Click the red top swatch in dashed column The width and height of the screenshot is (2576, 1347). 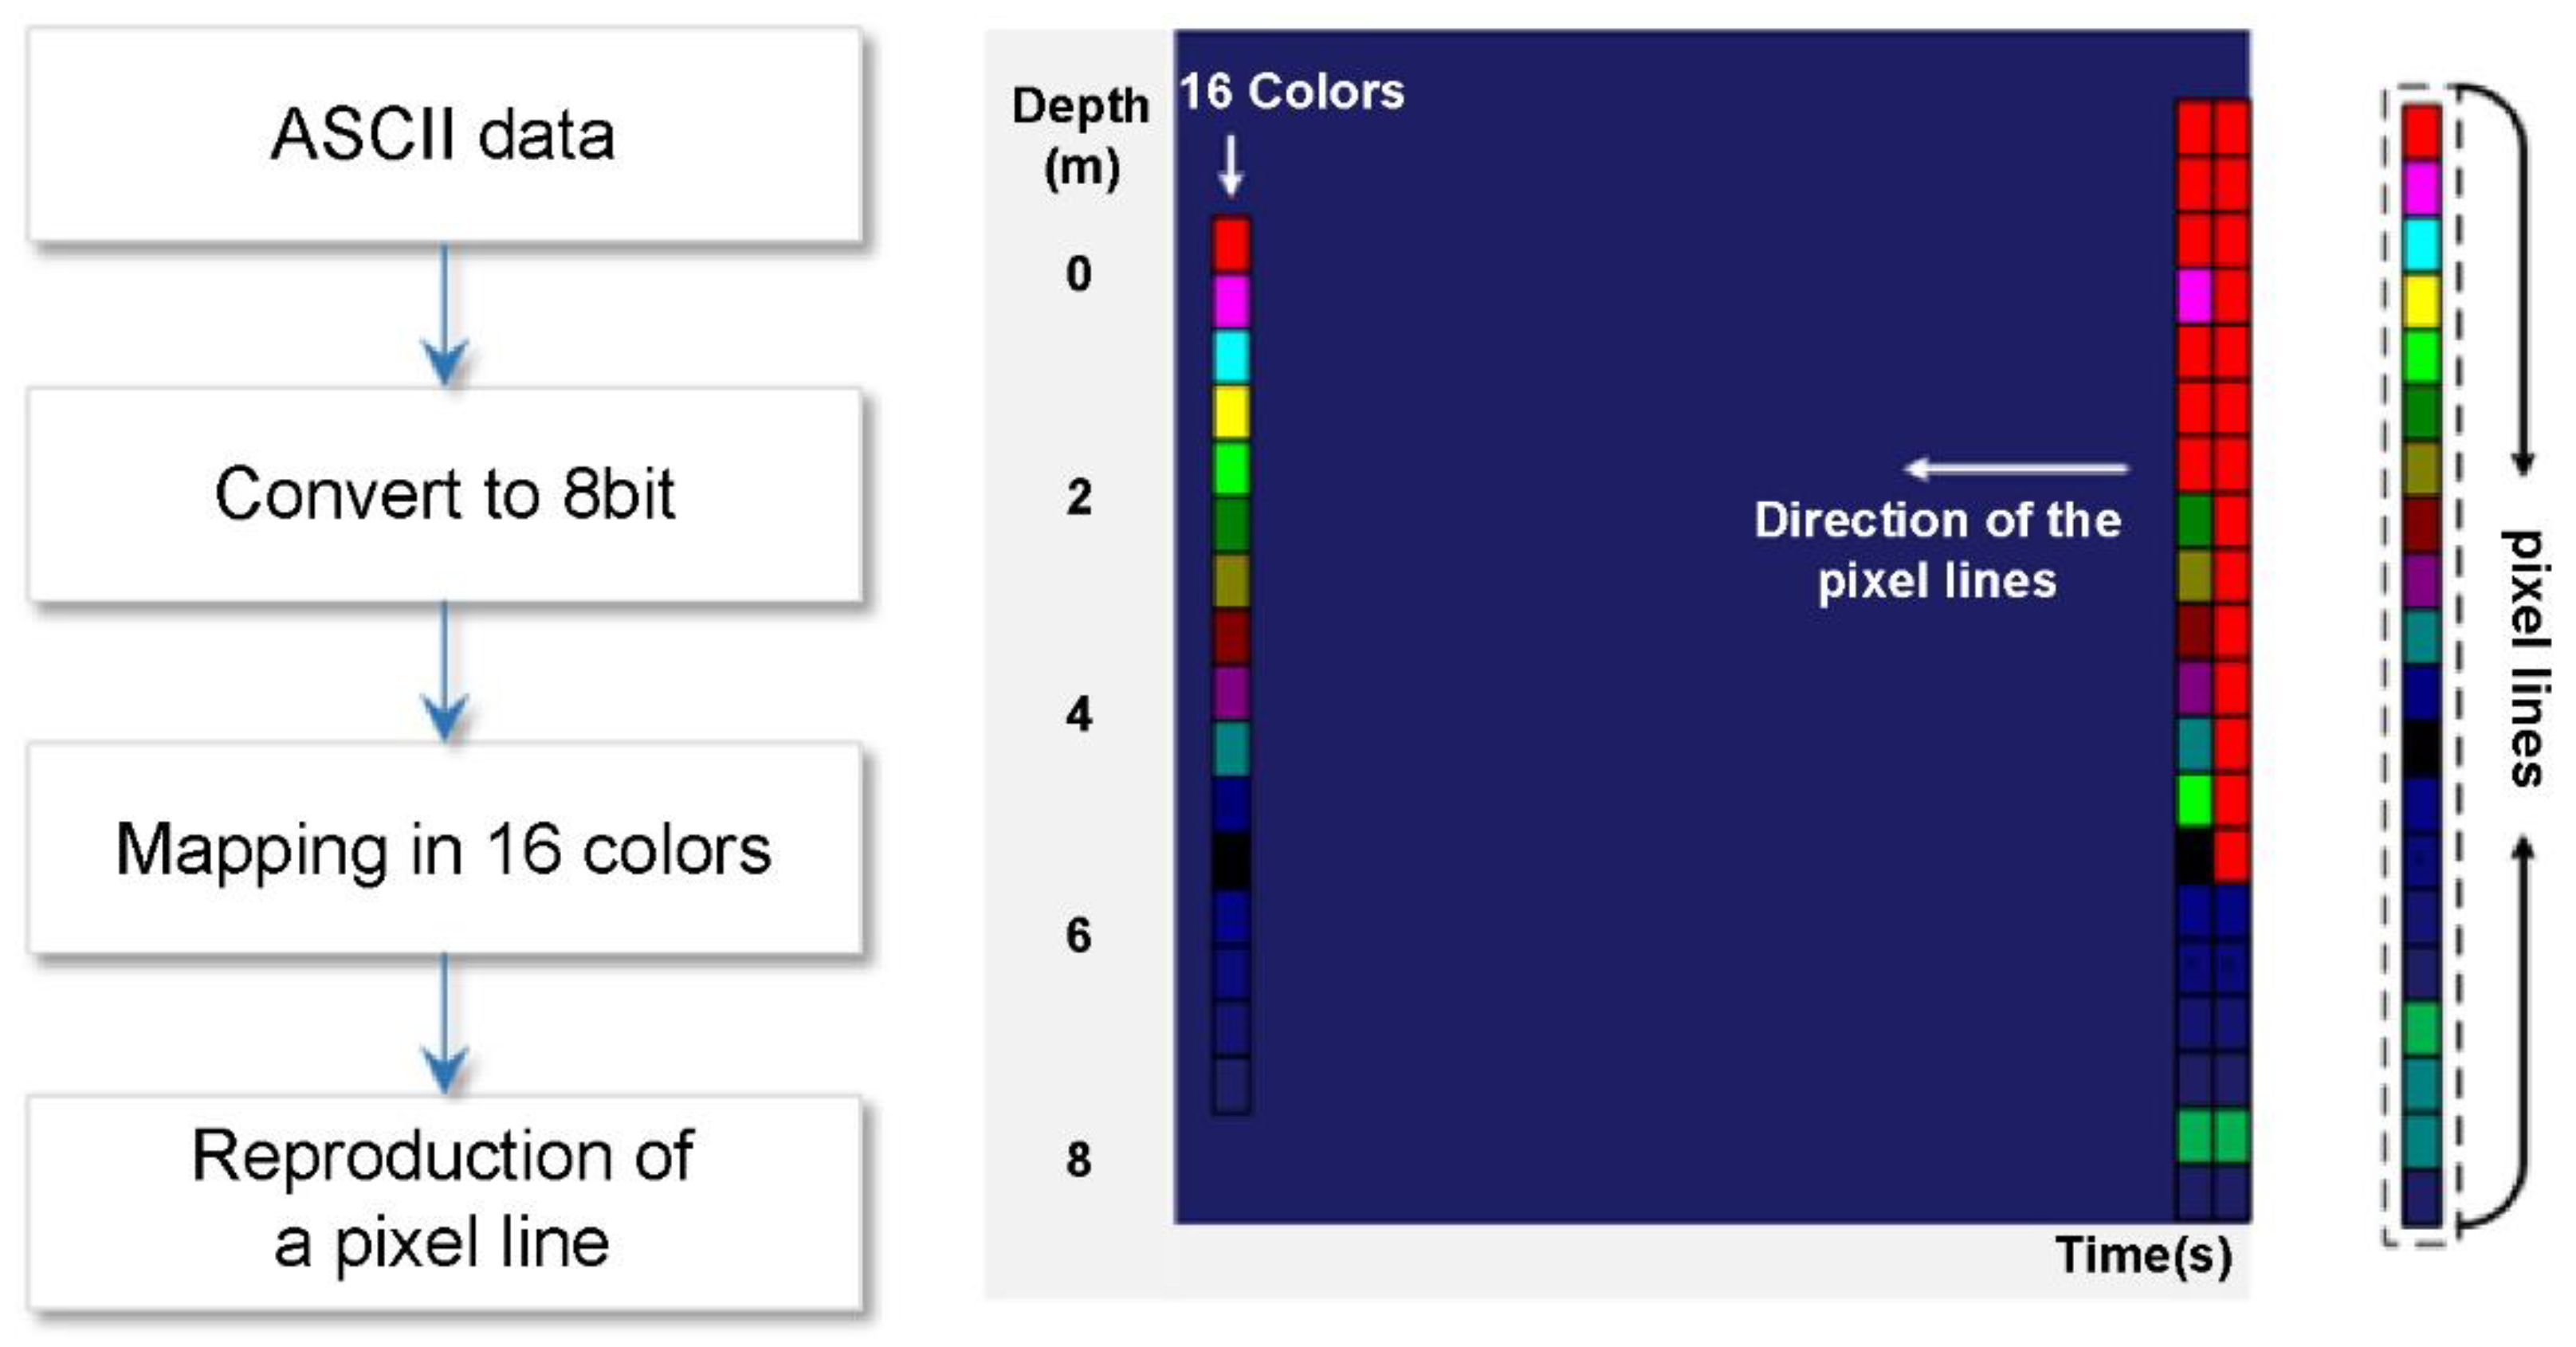pos(2421,132)
